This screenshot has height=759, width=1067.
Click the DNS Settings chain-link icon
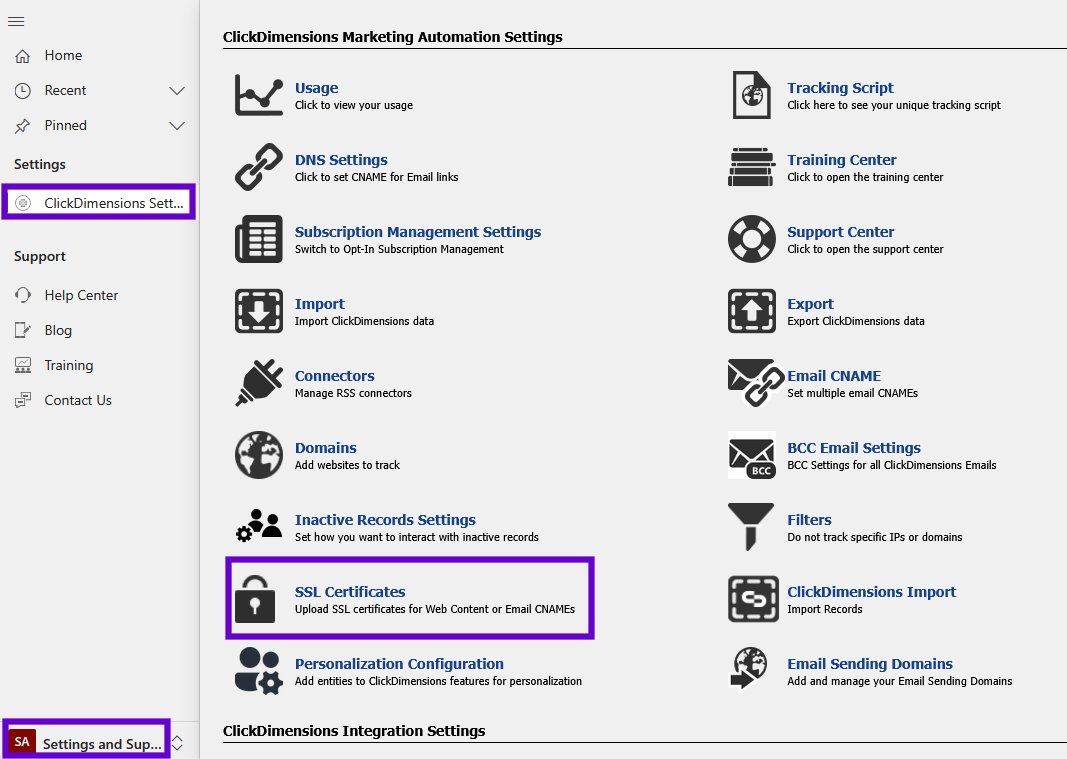259,167
